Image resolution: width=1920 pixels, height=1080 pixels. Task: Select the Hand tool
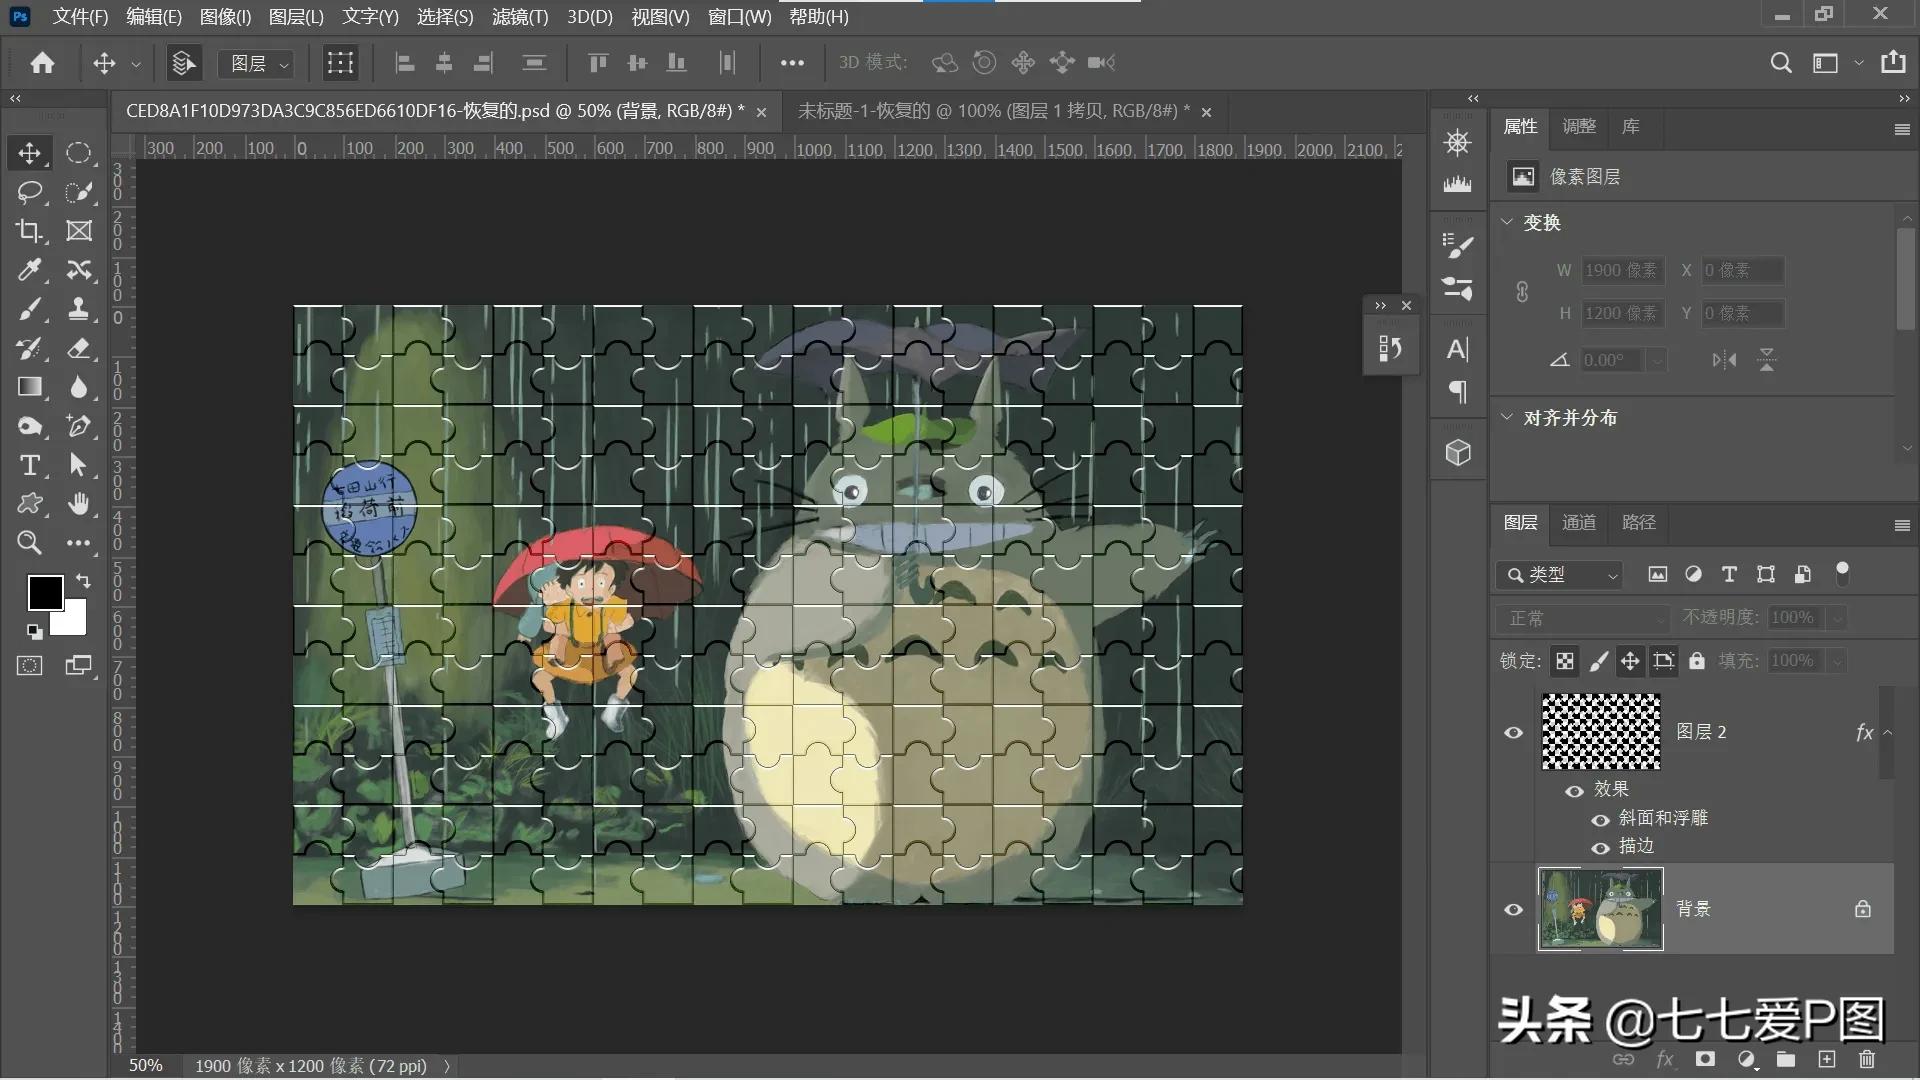(x=79, y=504)
